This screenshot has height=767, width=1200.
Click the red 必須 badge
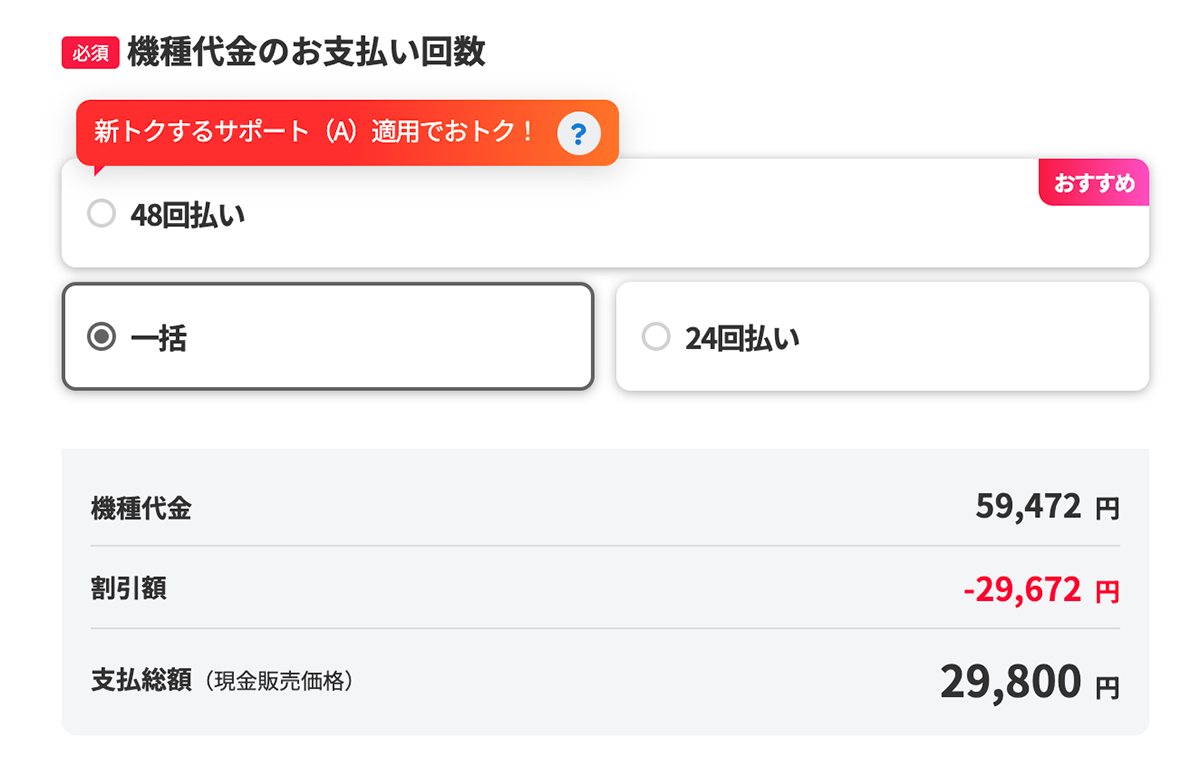coord(91,53)
